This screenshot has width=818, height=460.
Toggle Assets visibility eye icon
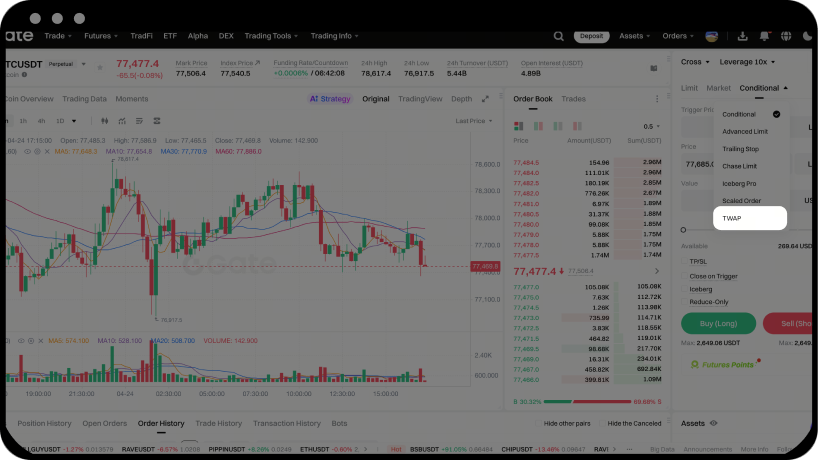(x=714, y=423)
